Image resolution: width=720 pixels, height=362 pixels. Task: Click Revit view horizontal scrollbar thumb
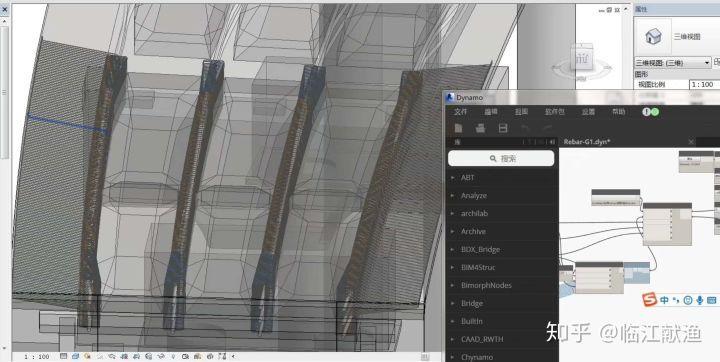tap(425, 356)
